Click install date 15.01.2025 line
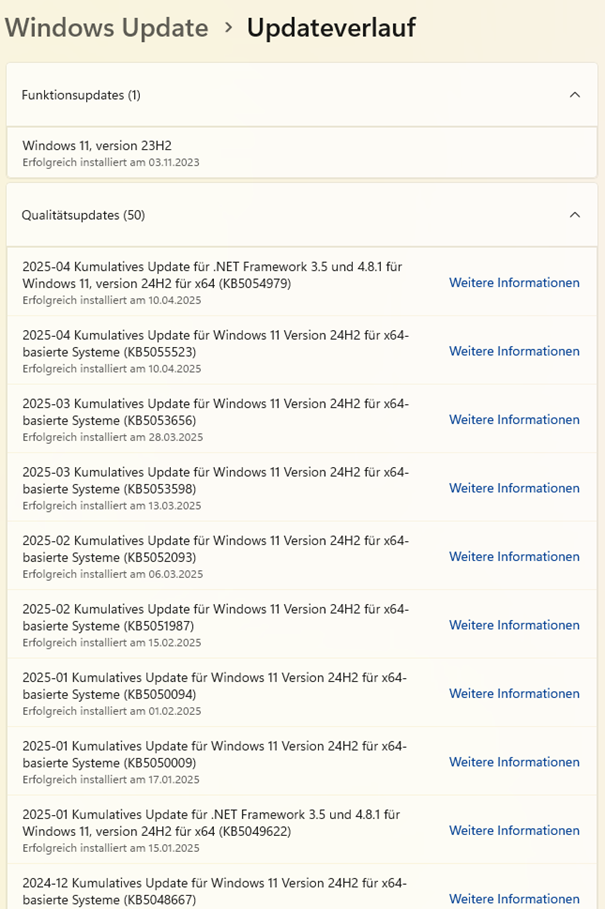605x909 pixels. [x=111, y=848]
